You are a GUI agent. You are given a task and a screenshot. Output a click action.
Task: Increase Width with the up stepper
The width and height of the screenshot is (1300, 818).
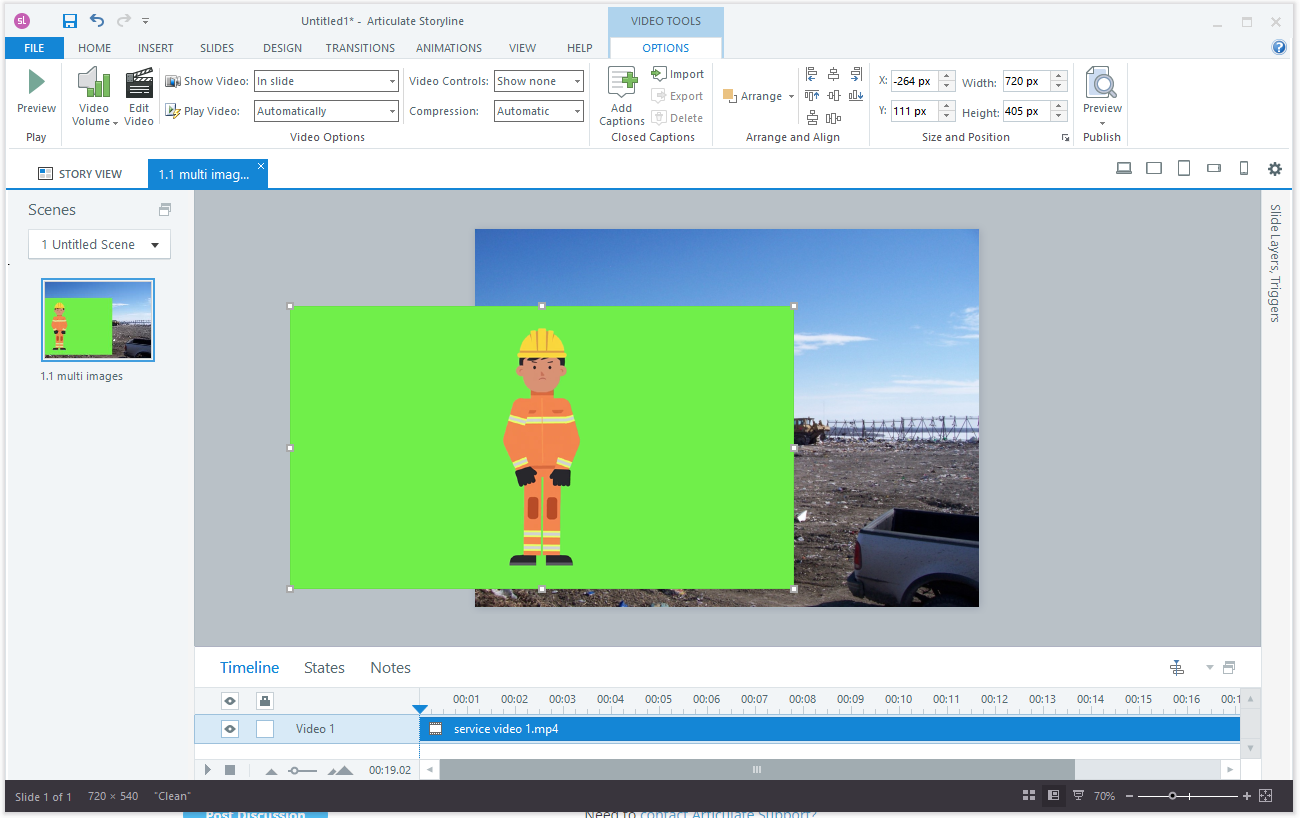[x=1059, y=76]
